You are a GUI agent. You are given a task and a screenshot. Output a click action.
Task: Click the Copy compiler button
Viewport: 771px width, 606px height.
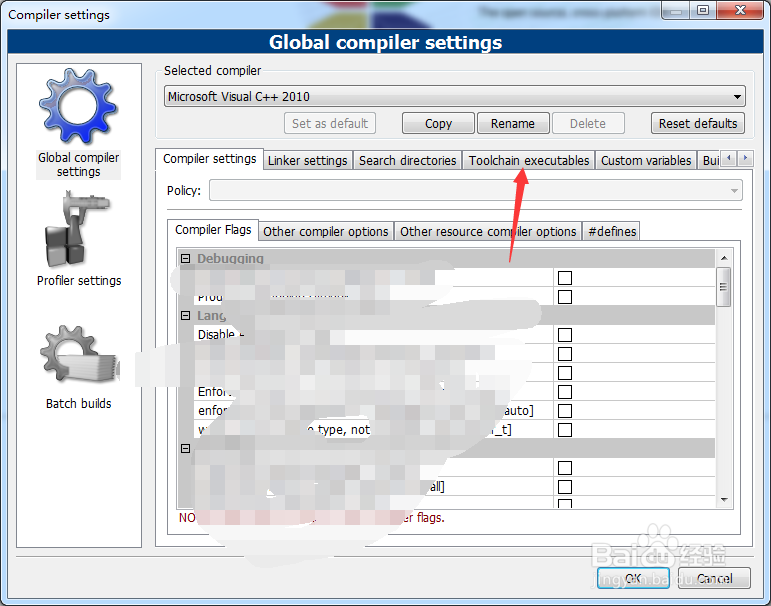point(438,123)
